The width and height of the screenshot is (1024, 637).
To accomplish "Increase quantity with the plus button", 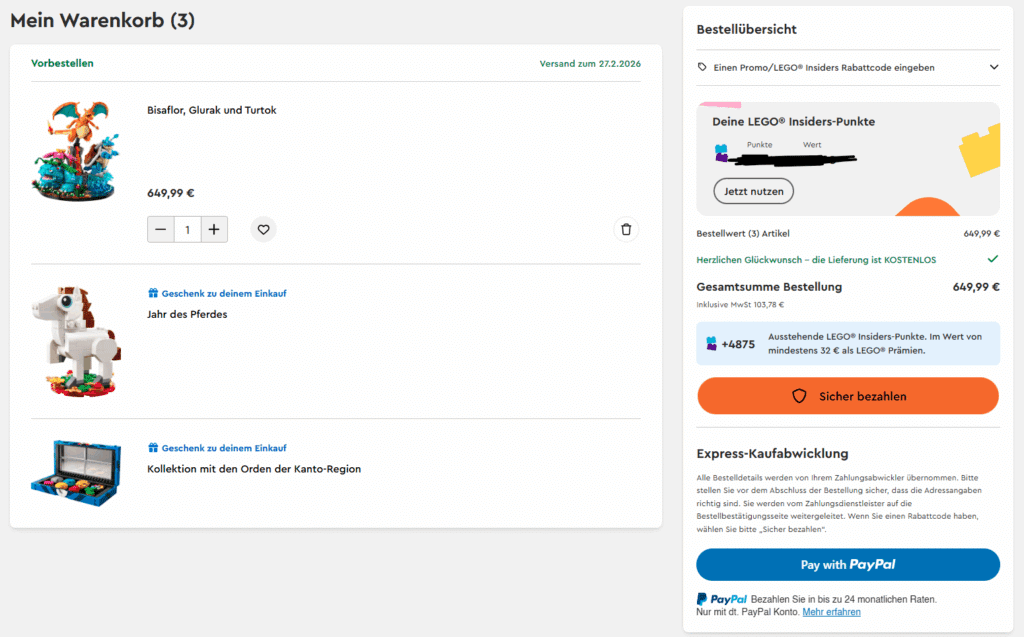I will pyautogui.click(x=214, y=229).
